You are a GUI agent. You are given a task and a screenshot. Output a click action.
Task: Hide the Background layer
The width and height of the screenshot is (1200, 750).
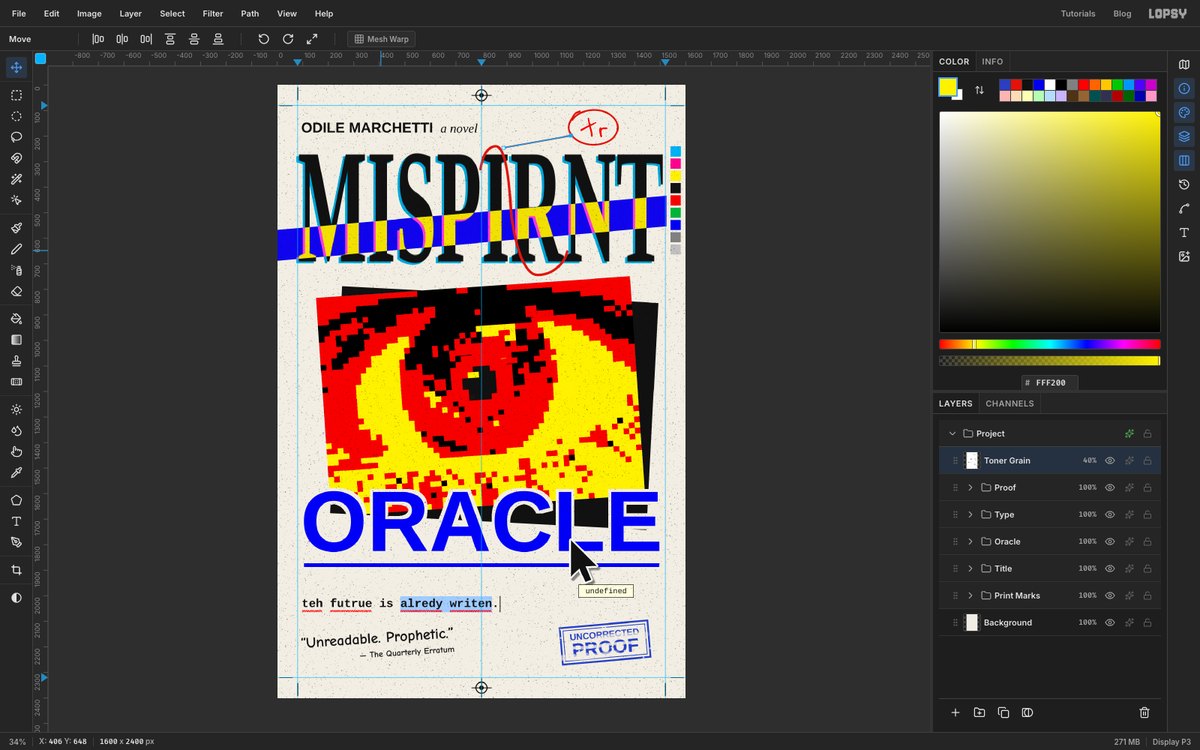click(x=1109, y=623)
